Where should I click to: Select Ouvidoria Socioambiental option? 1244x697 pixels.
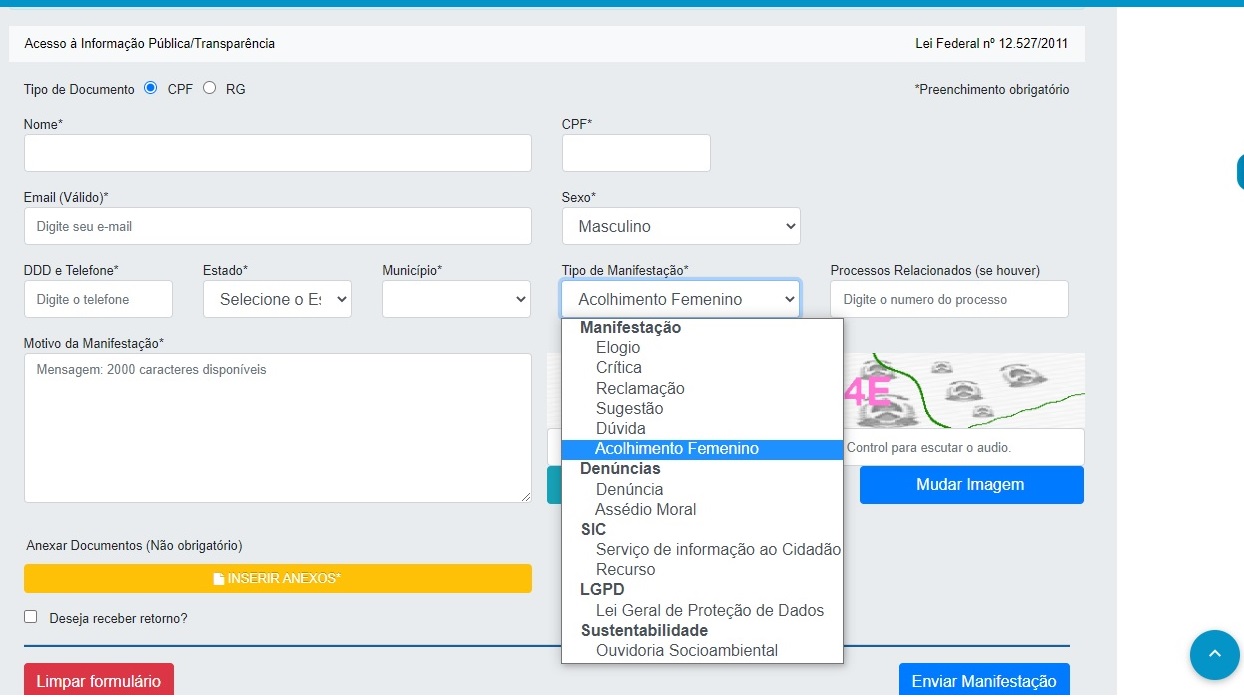pyautogui.click(x=686, y=650)
